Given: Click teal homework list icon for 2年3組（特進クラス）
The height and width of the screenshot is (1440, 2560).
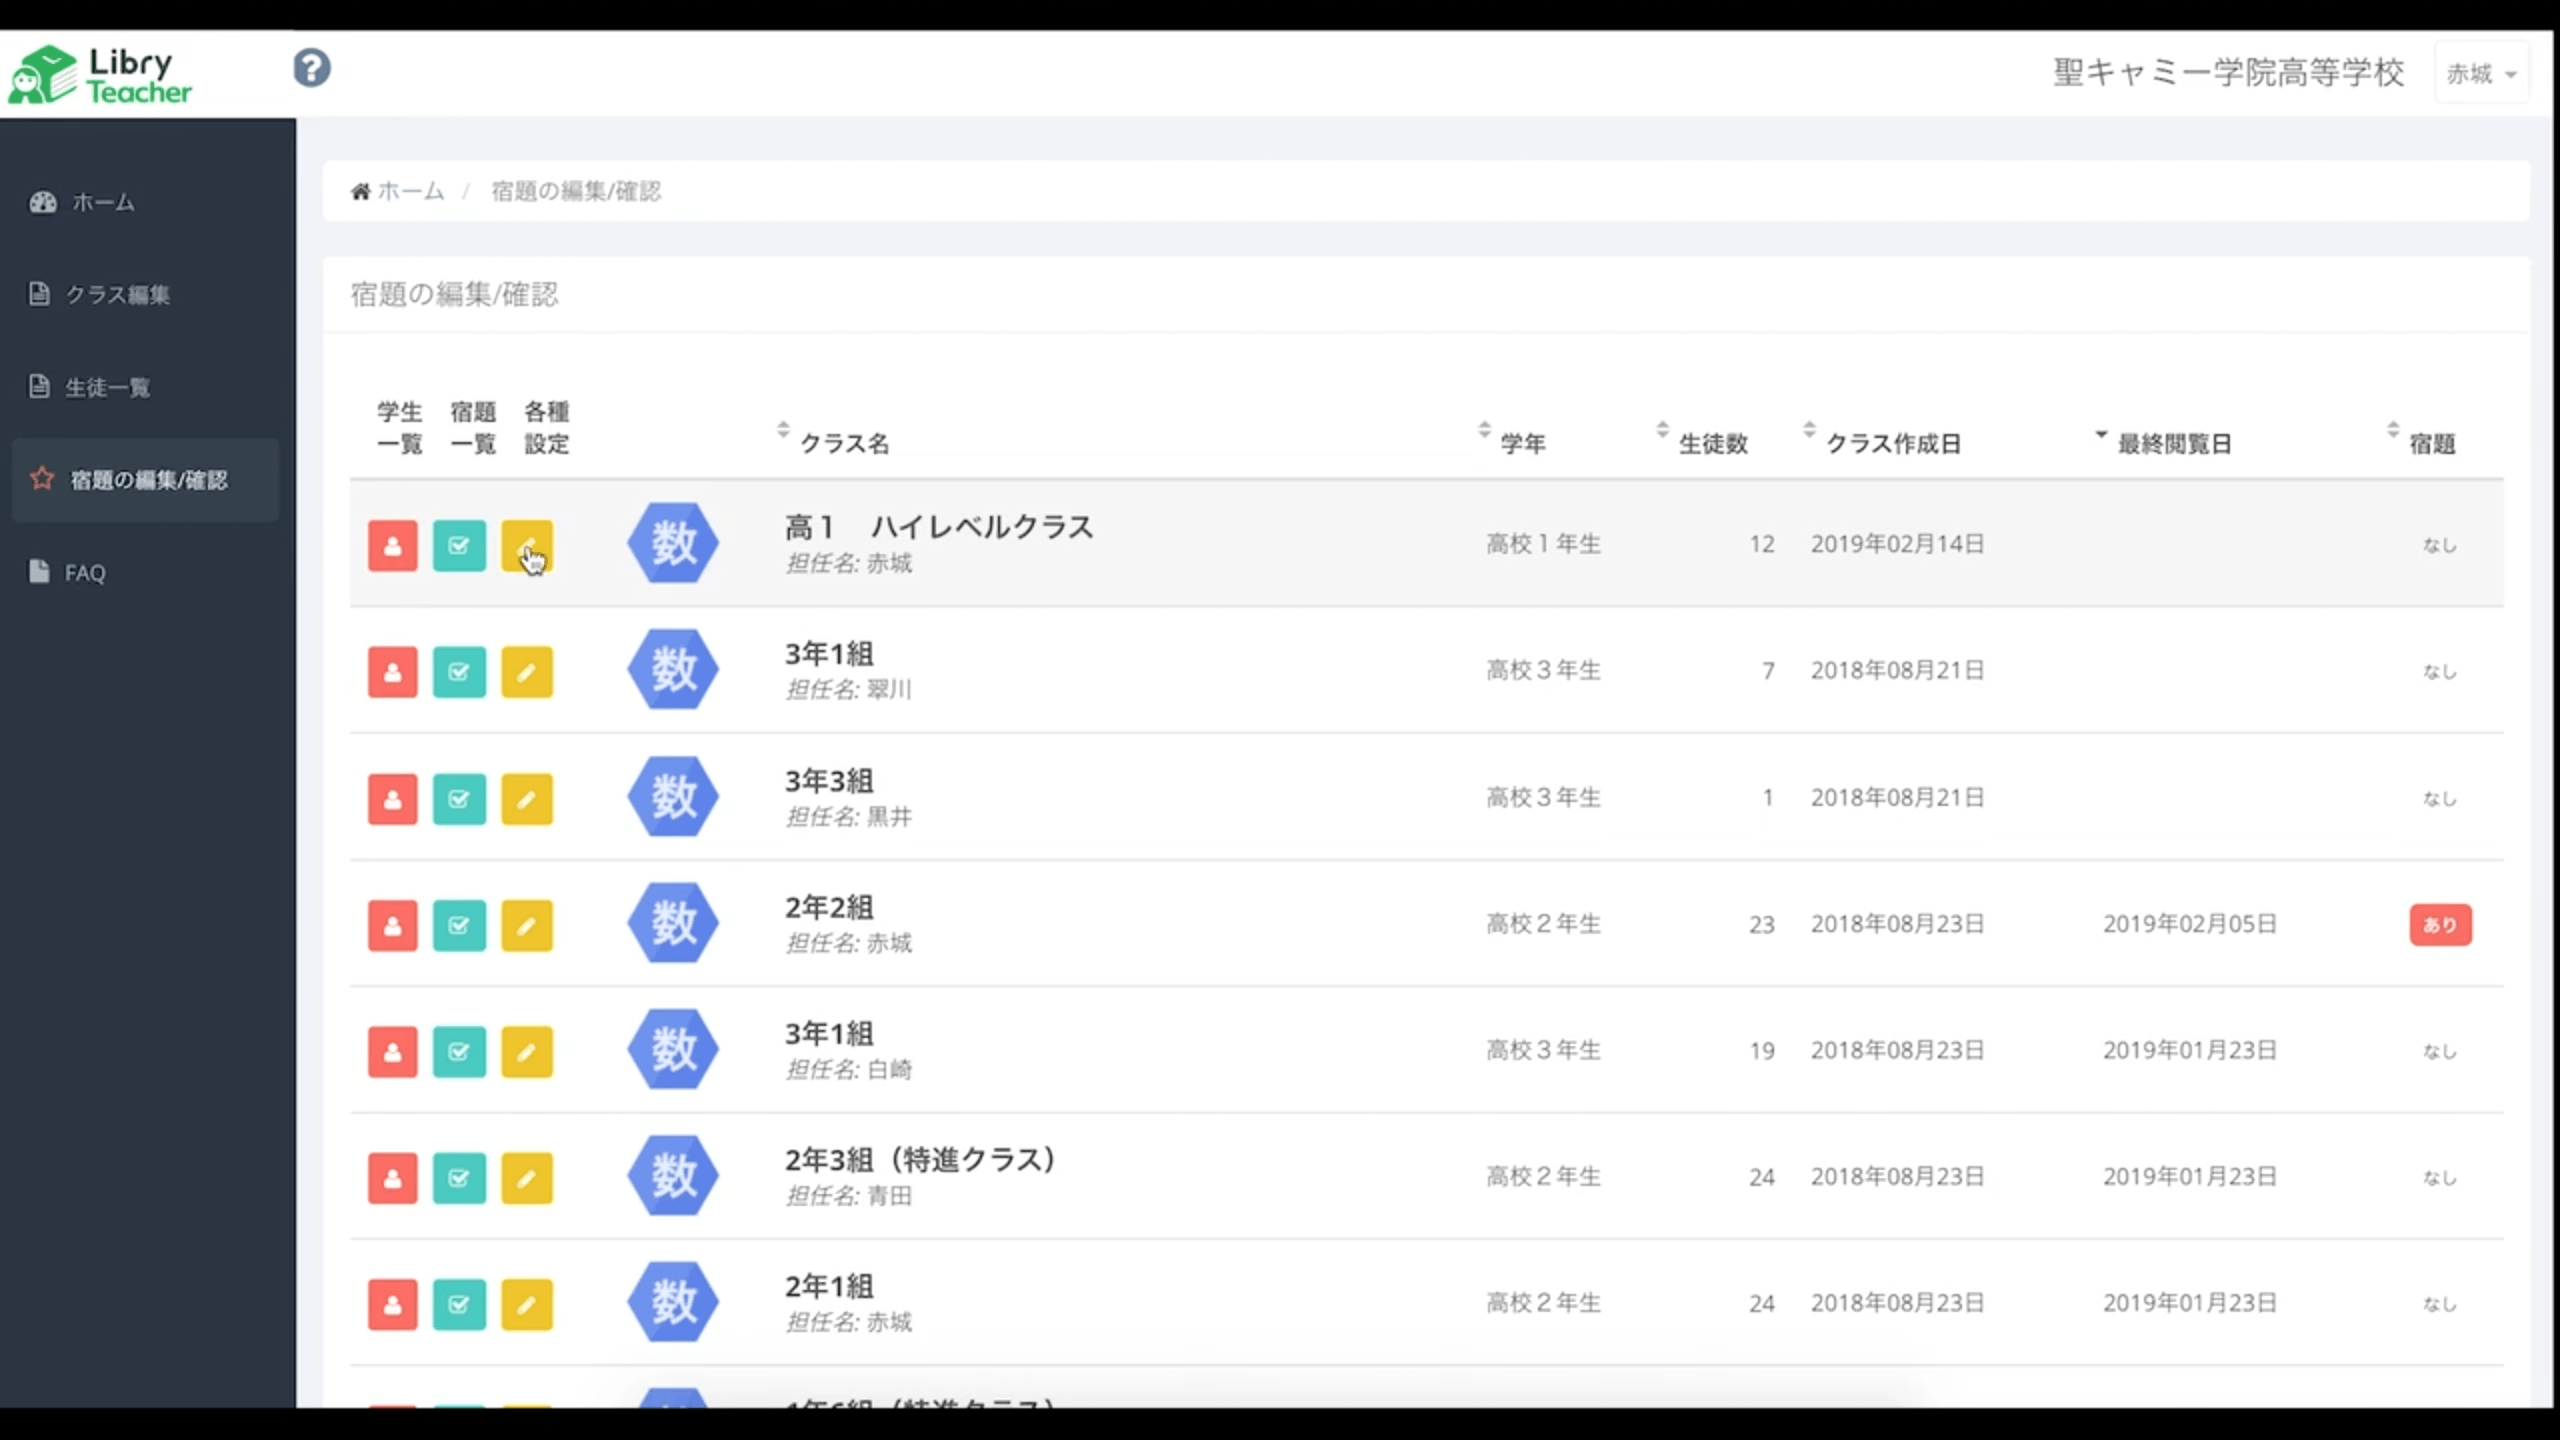Looking at the screenshot, I should point(459,1178).
